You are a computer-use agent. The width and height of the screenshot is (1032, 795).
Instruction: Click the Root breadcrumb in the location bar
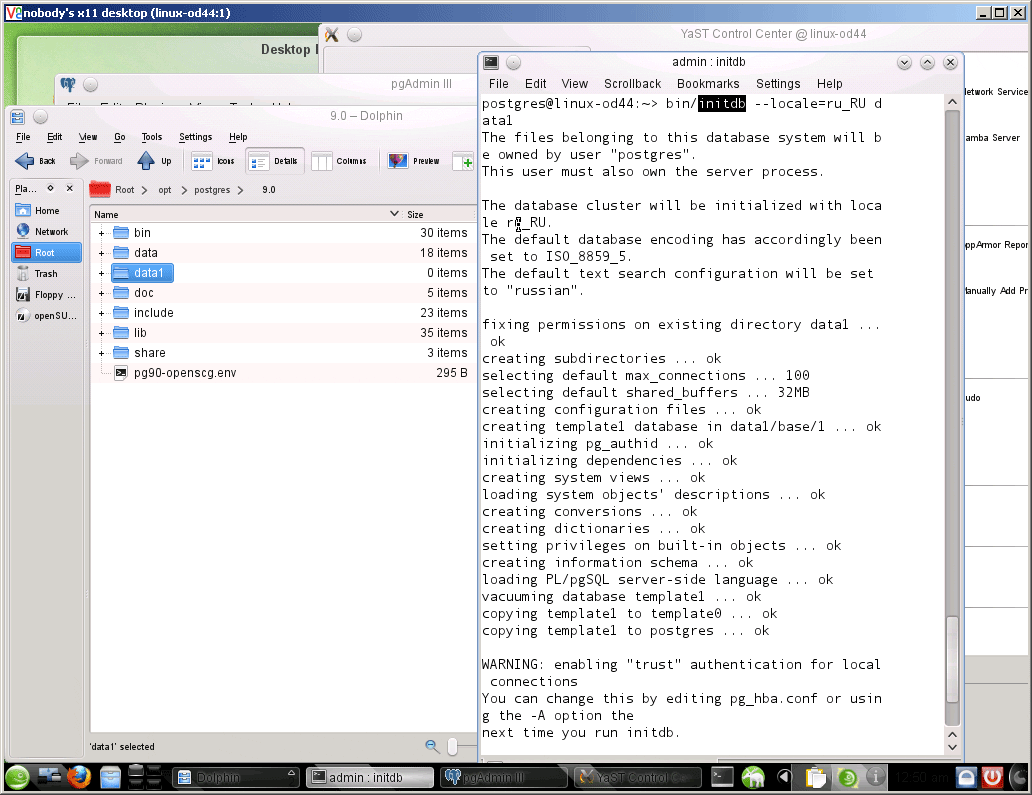pyautogui.click(x=124, y=190)
